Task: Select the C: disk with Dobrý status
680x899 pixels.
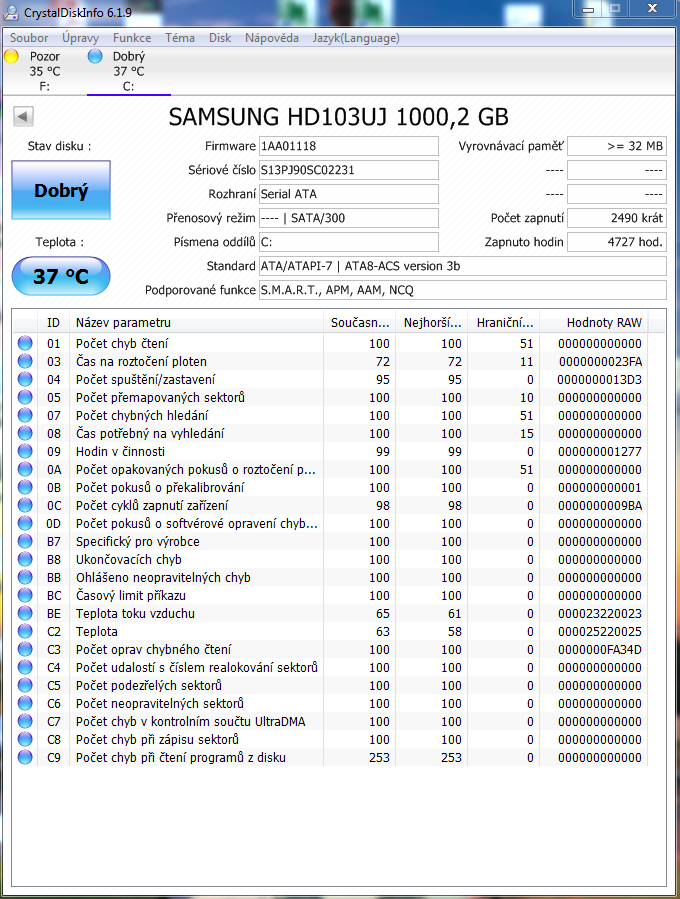Action: pos(128,71)
